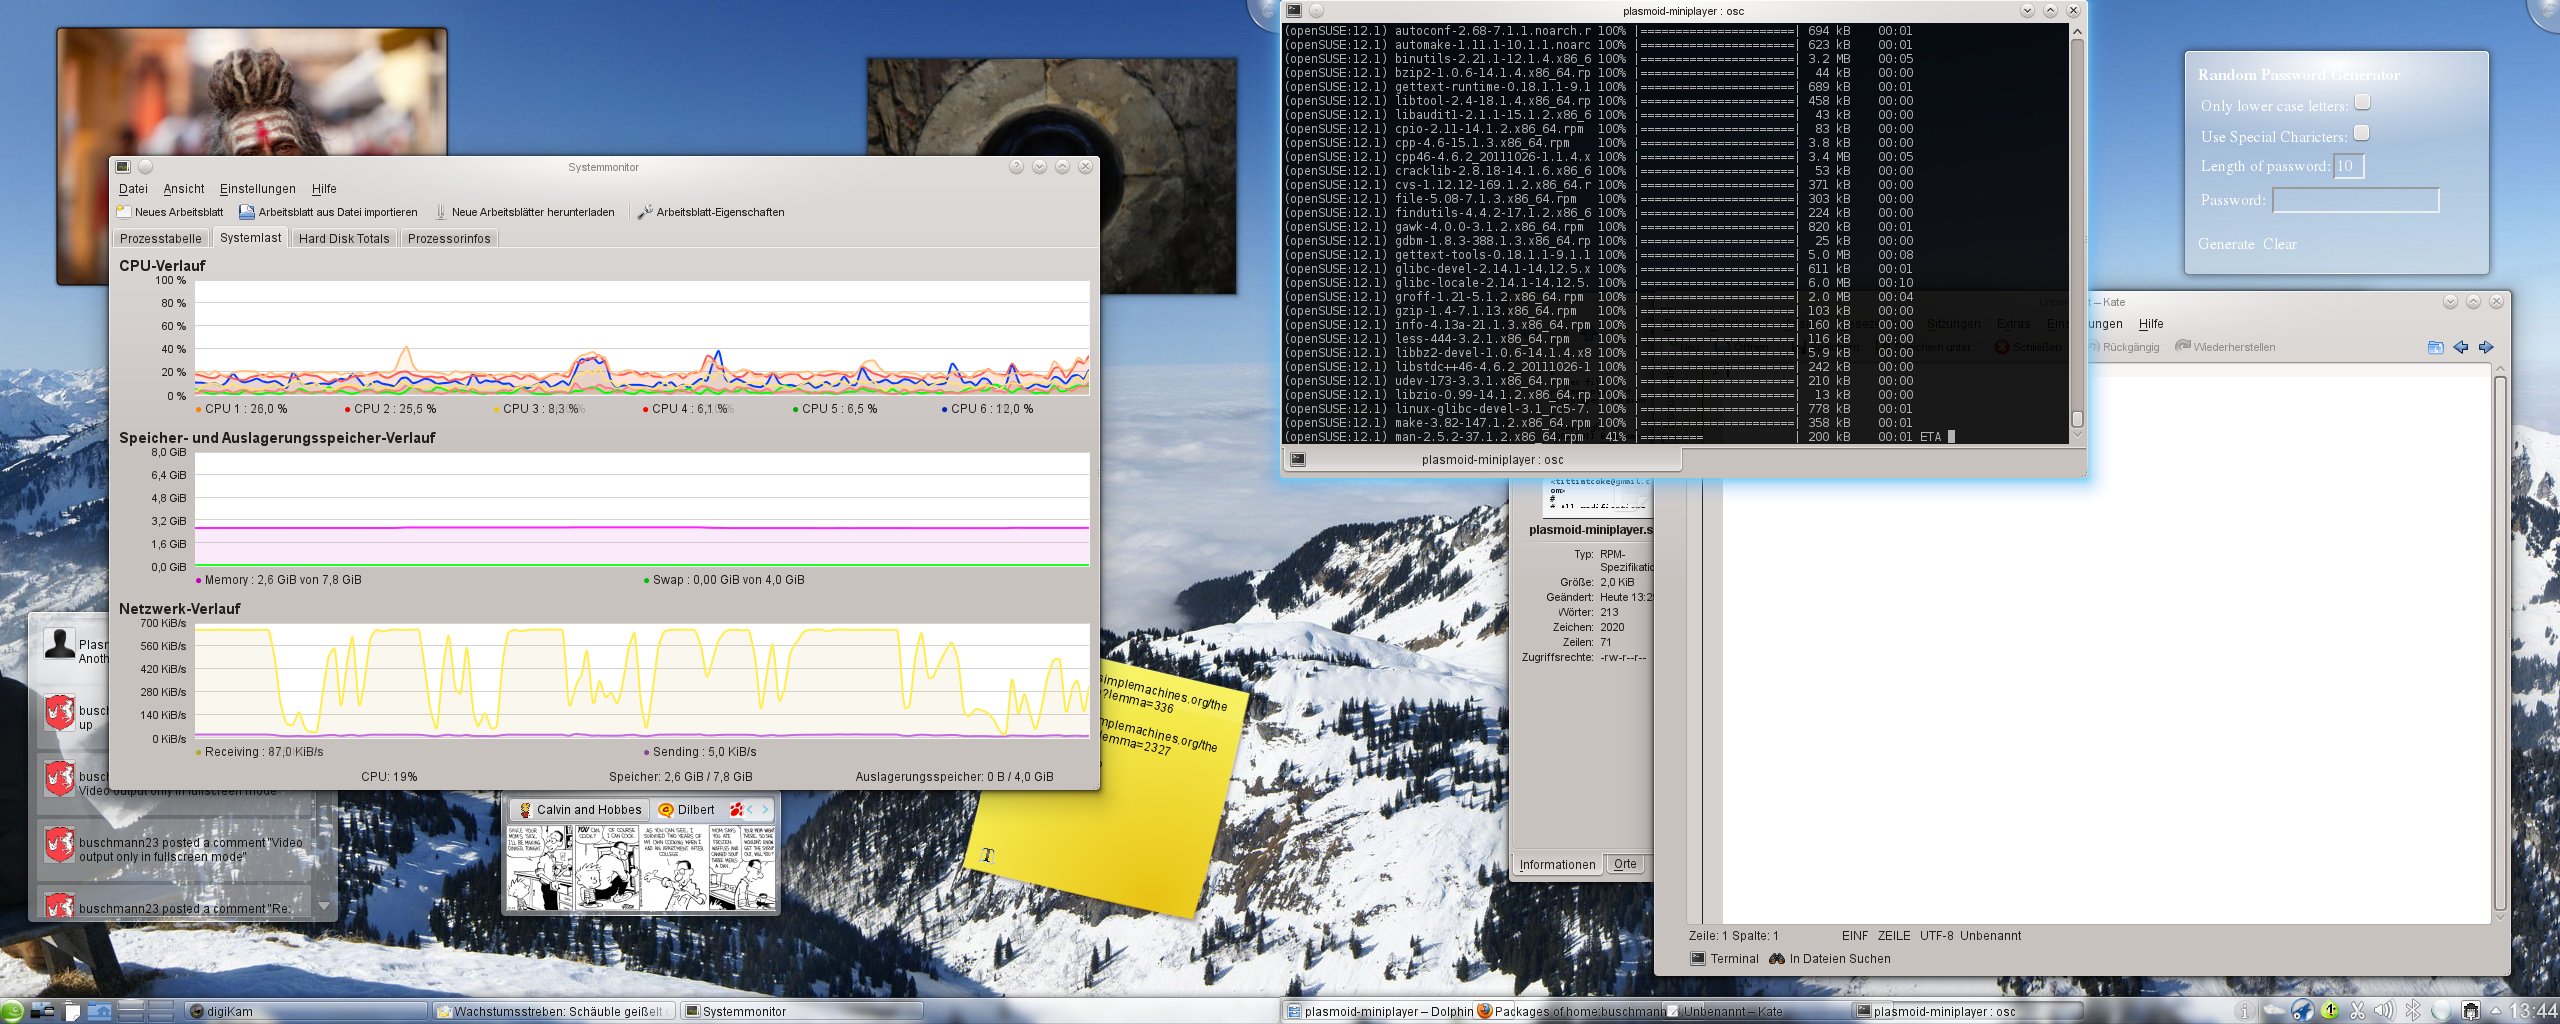Open the home folder icon in the panel
Screen dimensions: 2560x1024
(x=100, y=1011)
